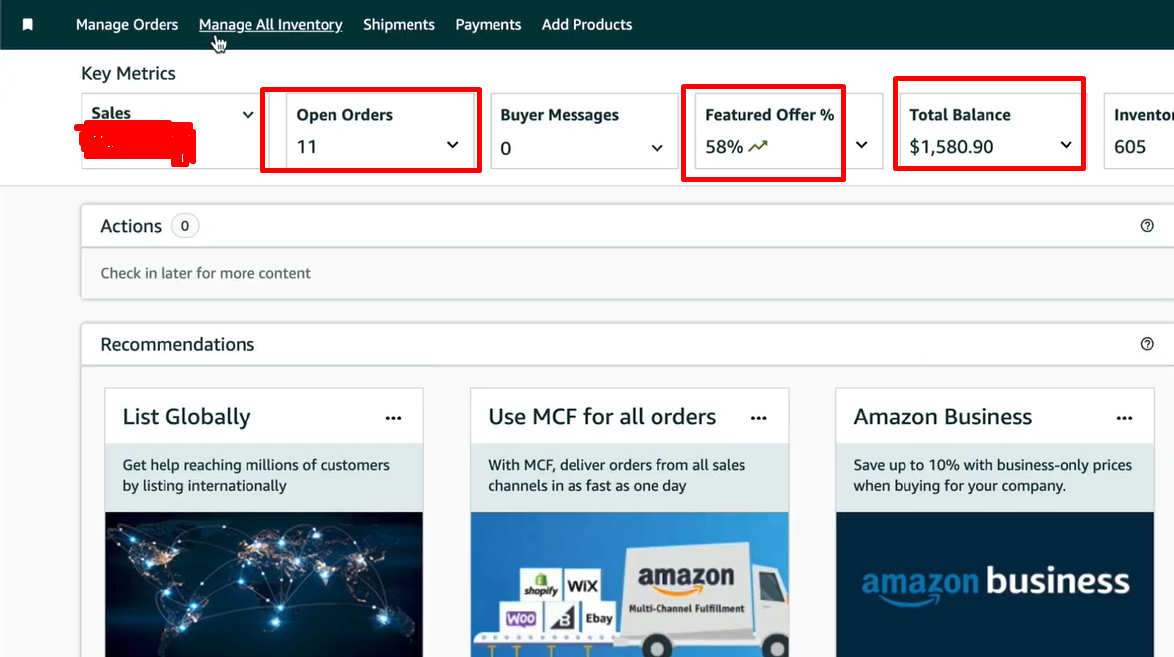Open three-dot menu on Amazon Business card

click(1124, 418)
